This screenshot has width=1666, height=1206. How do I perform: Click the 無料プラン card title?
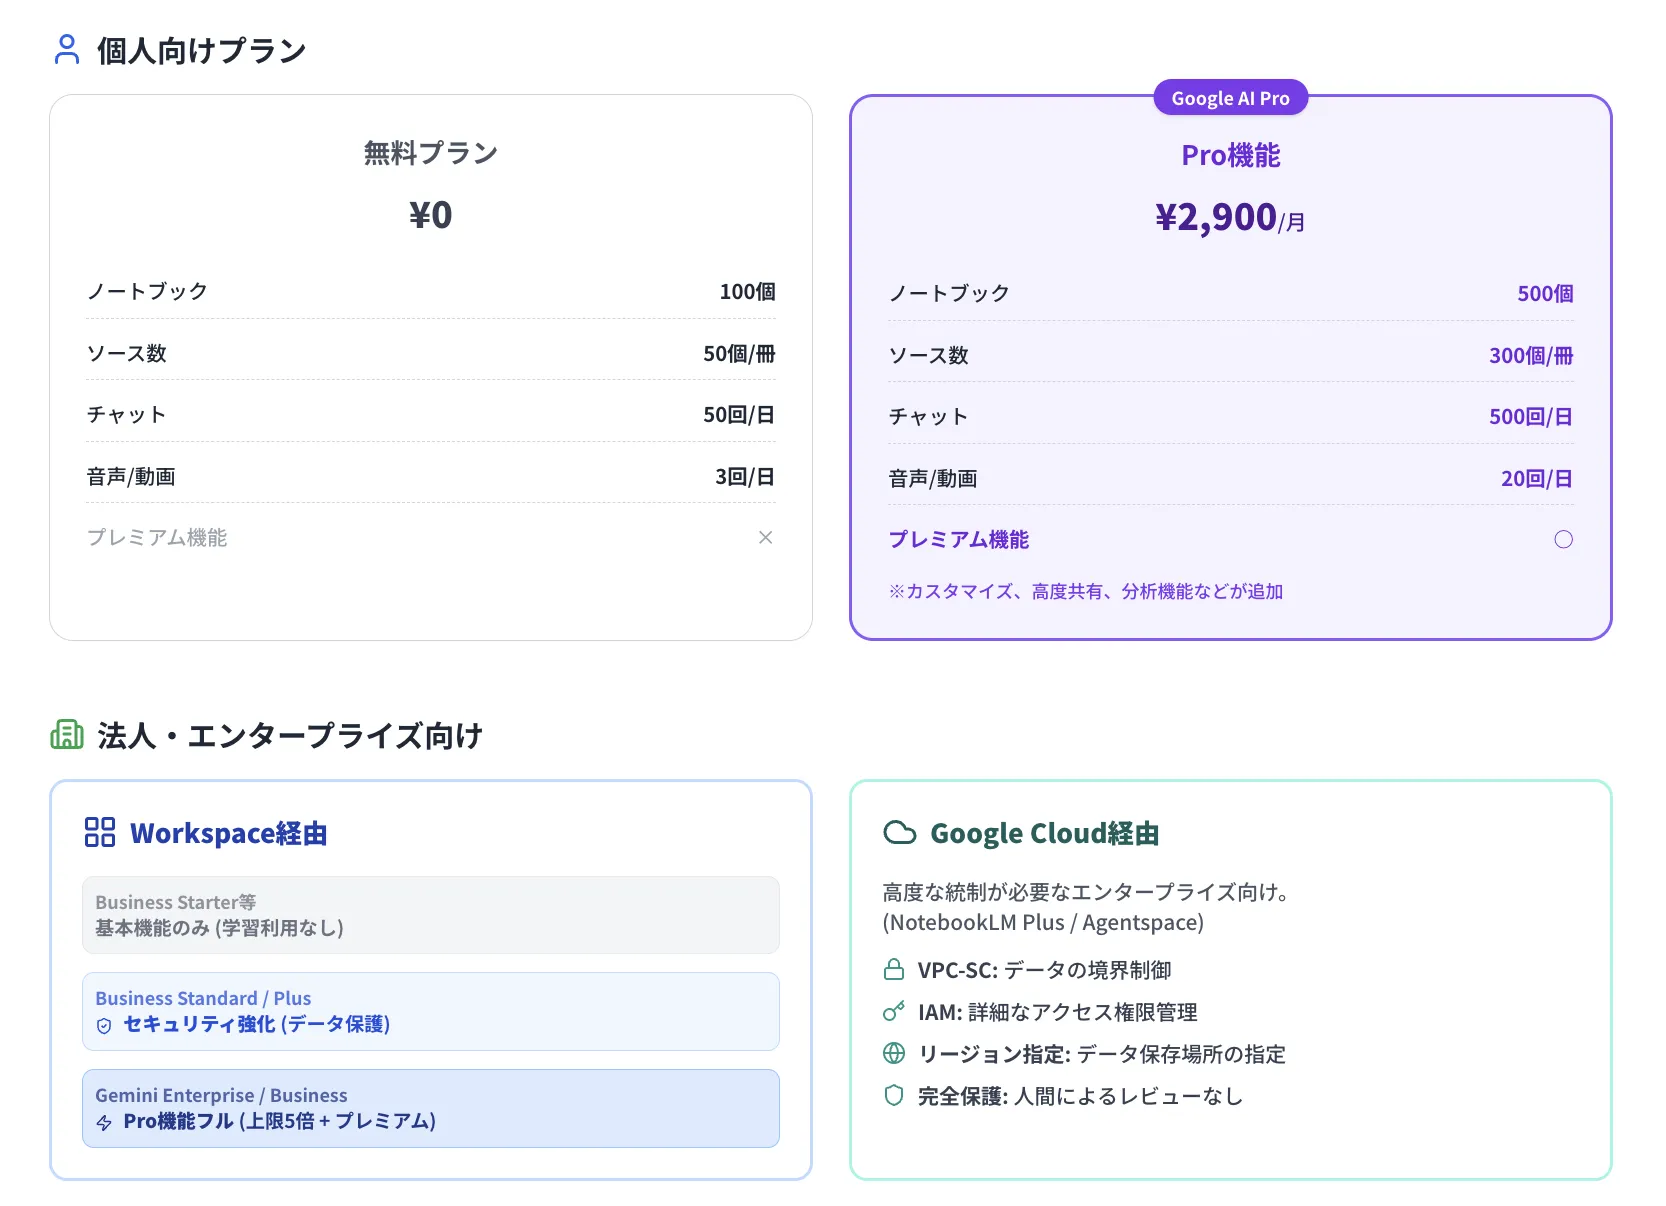coord(430,152)
